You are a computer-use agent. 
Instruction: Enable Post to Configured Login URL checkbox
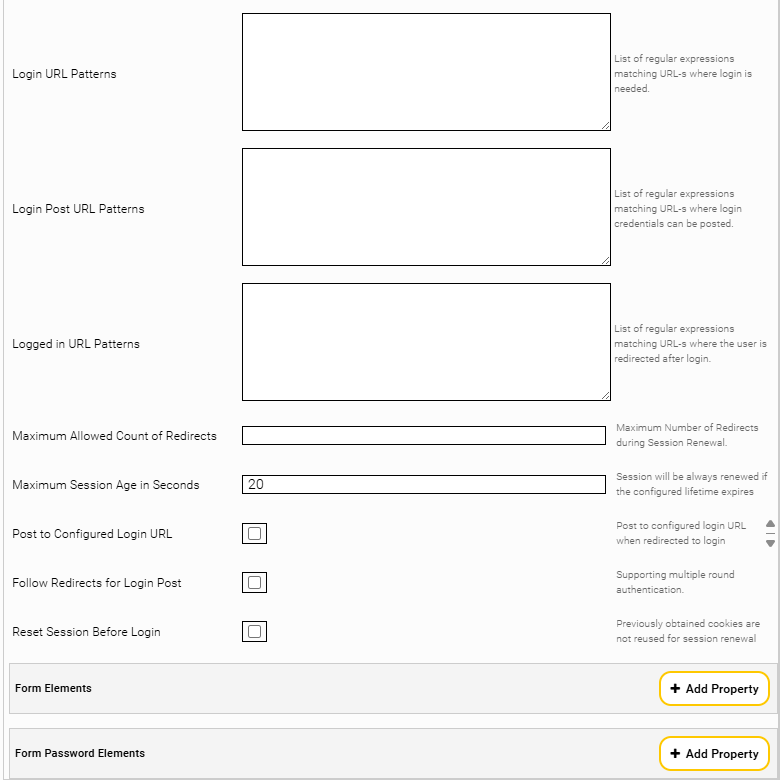click(x=254, y=533)
